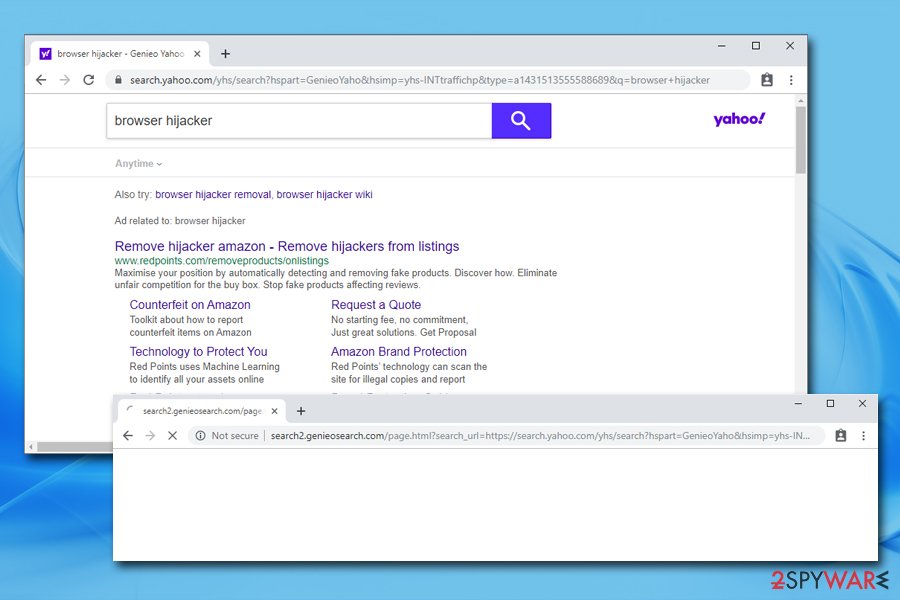Image resolution: width=900 pixels, height=600 pixels.
Task: Go back in the genieosearch window
Action: pyautogui.click(x=127, y=436)
